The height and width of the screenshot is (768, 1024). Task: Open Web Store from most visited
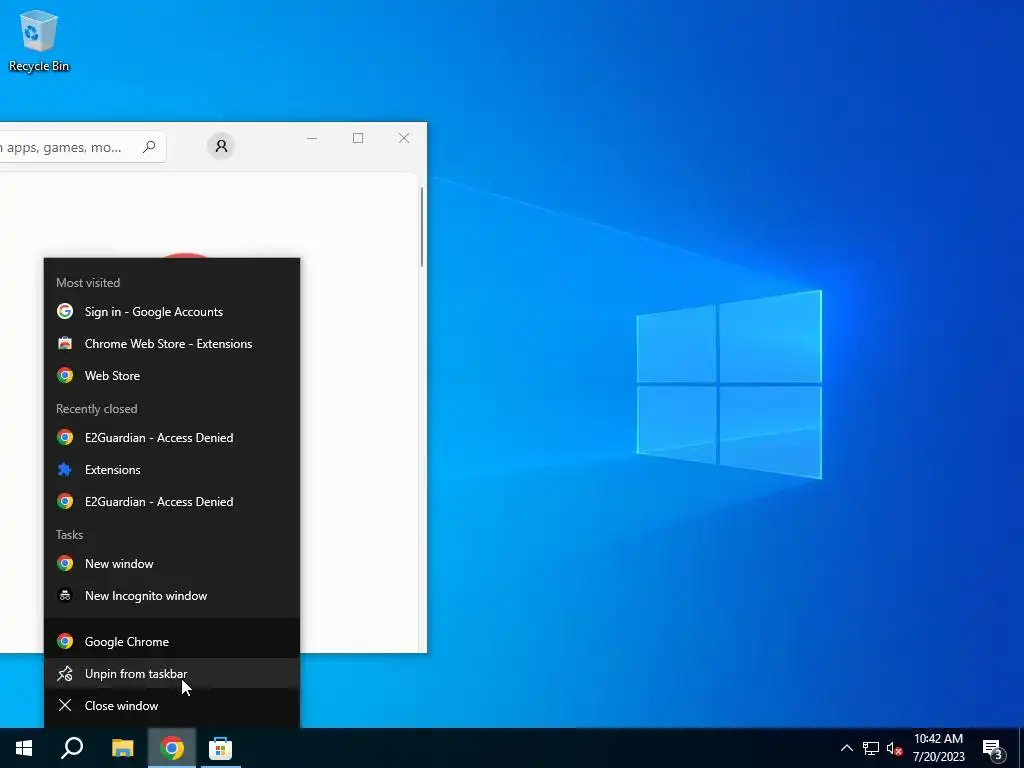click(172, 376)
